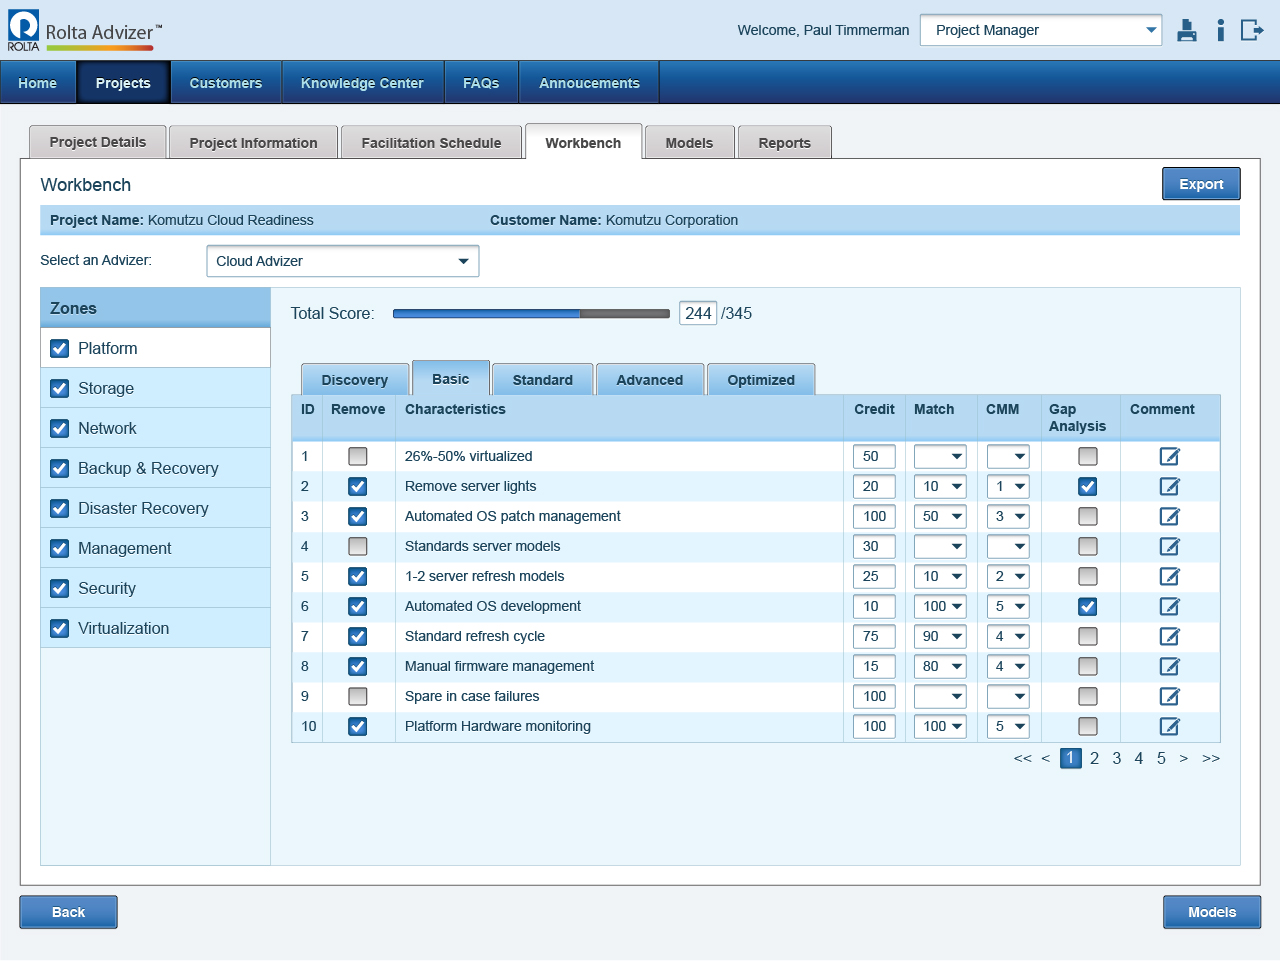Open the Cloud Advizer selector dropdown
1280x961 pixels.
[343, 261]
